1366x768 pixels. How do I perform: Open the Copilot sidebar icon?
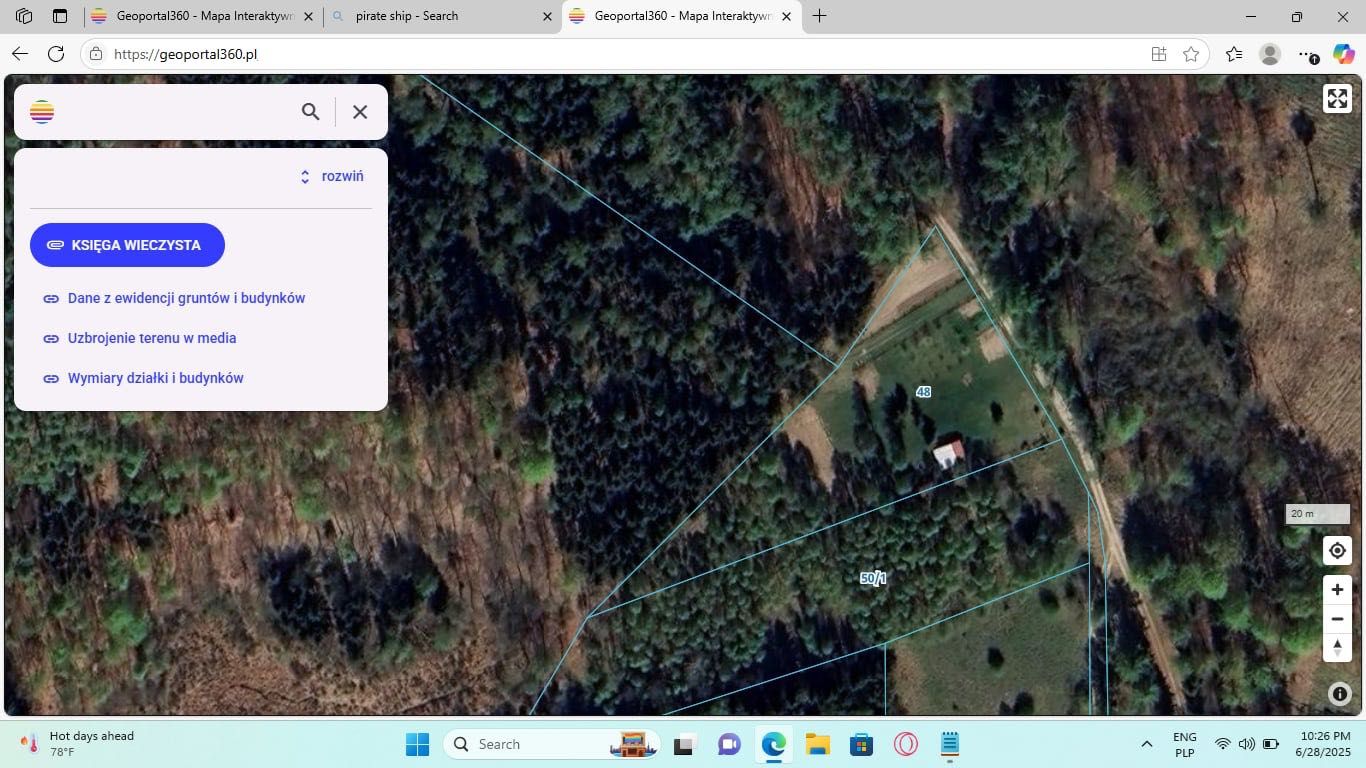pos(1343,54)
